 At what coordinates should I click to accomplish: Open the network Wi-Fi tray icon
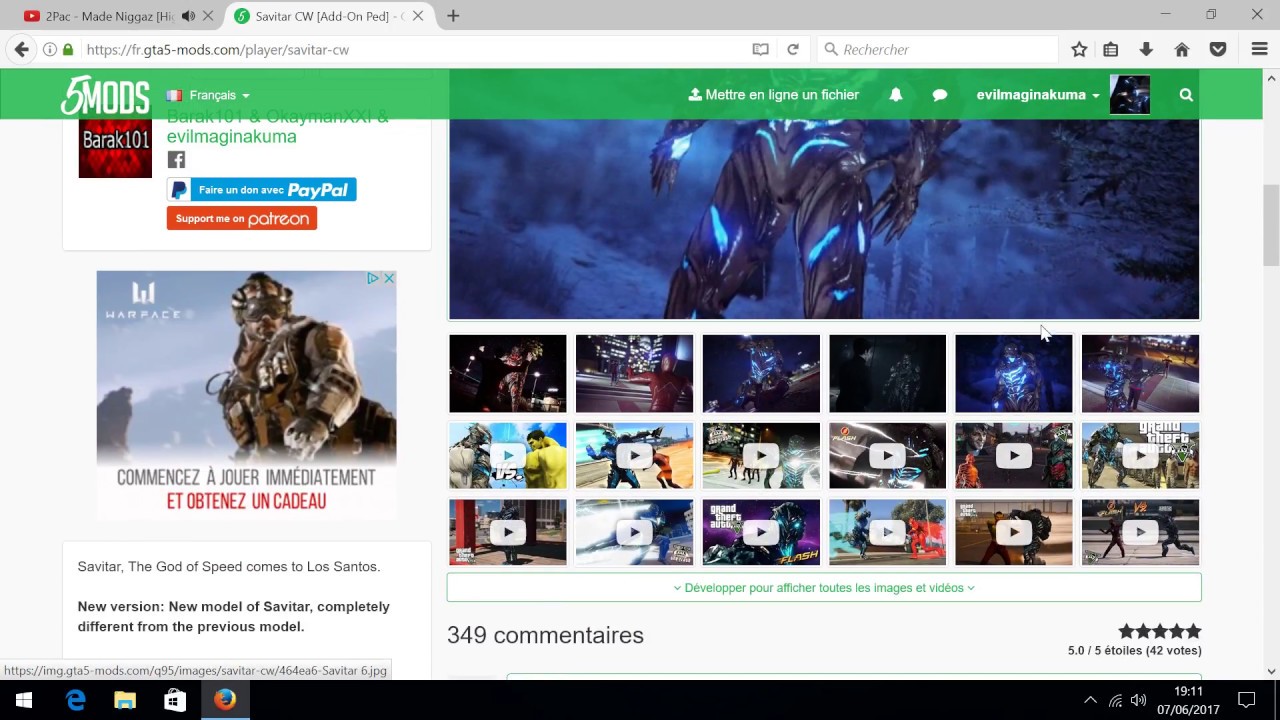tap(1115, 700)
